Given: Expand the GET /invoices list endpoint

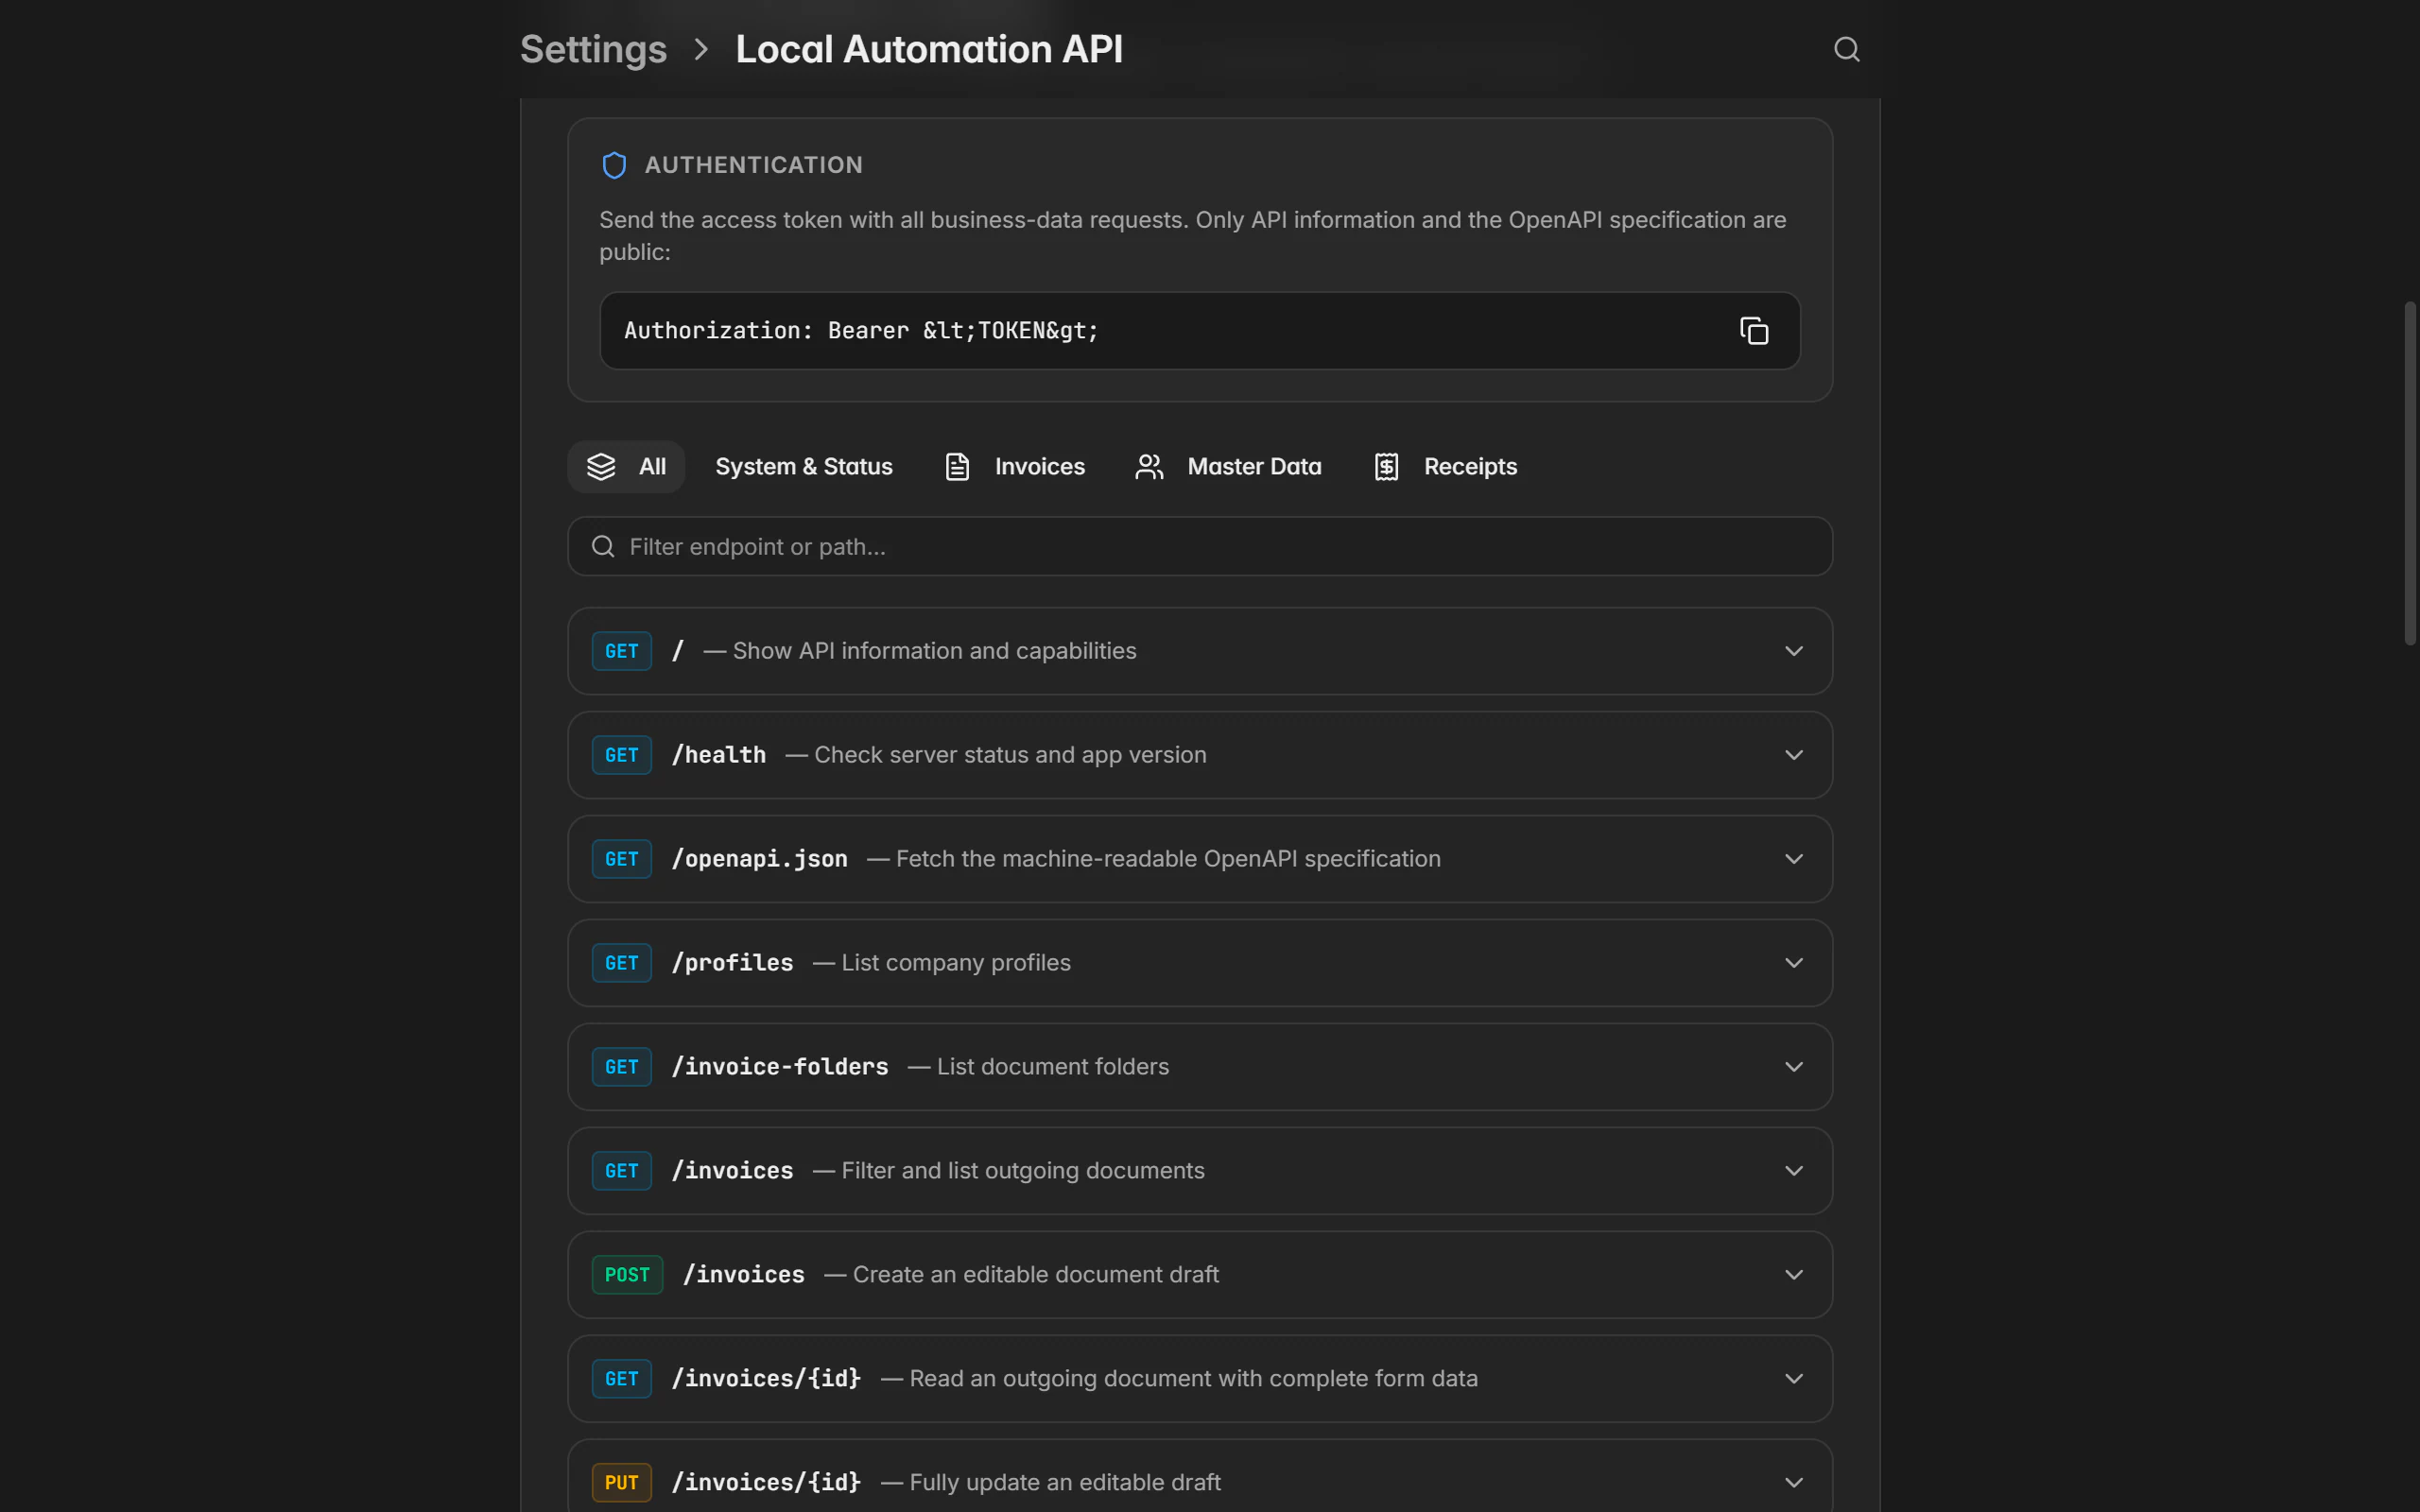Looking at the screenshot, I should pyautogui.click(x=1200, y=1171).
